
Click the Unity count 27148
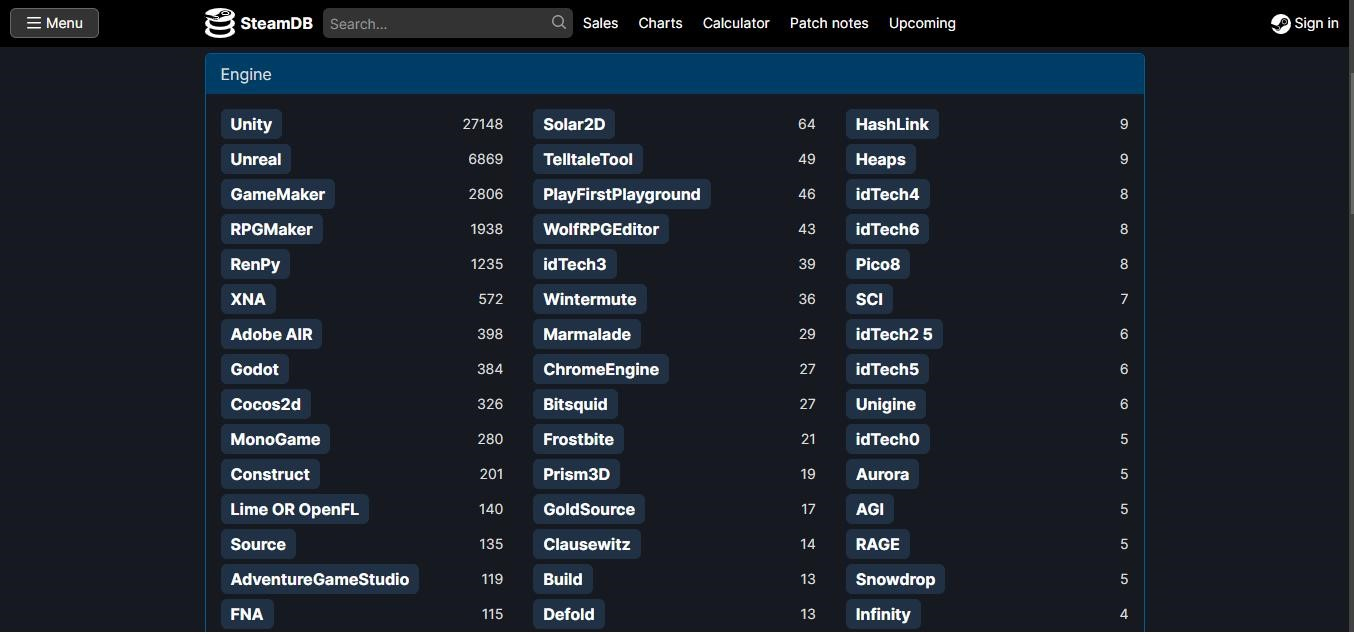tap(483, 124)
